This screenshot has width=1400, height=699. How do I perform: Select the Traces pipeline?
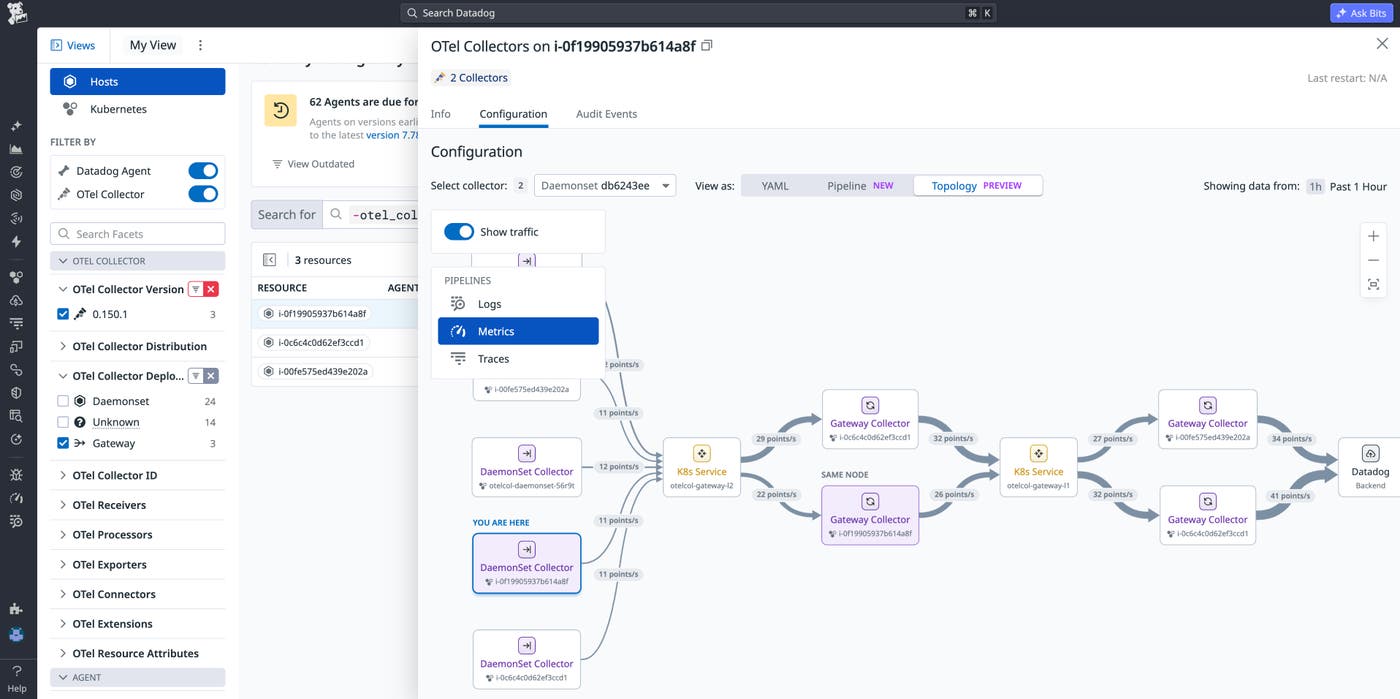pyautogui.click(x=518, y=358)
